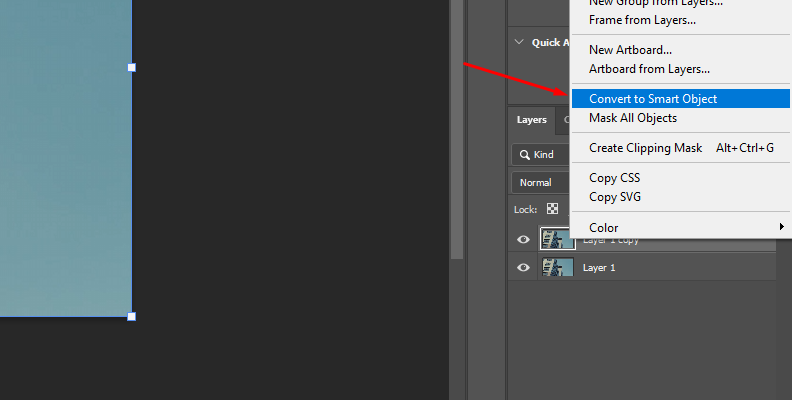
Task: Collapse the Quick Actions section chevron
Action: pos(518,42)
